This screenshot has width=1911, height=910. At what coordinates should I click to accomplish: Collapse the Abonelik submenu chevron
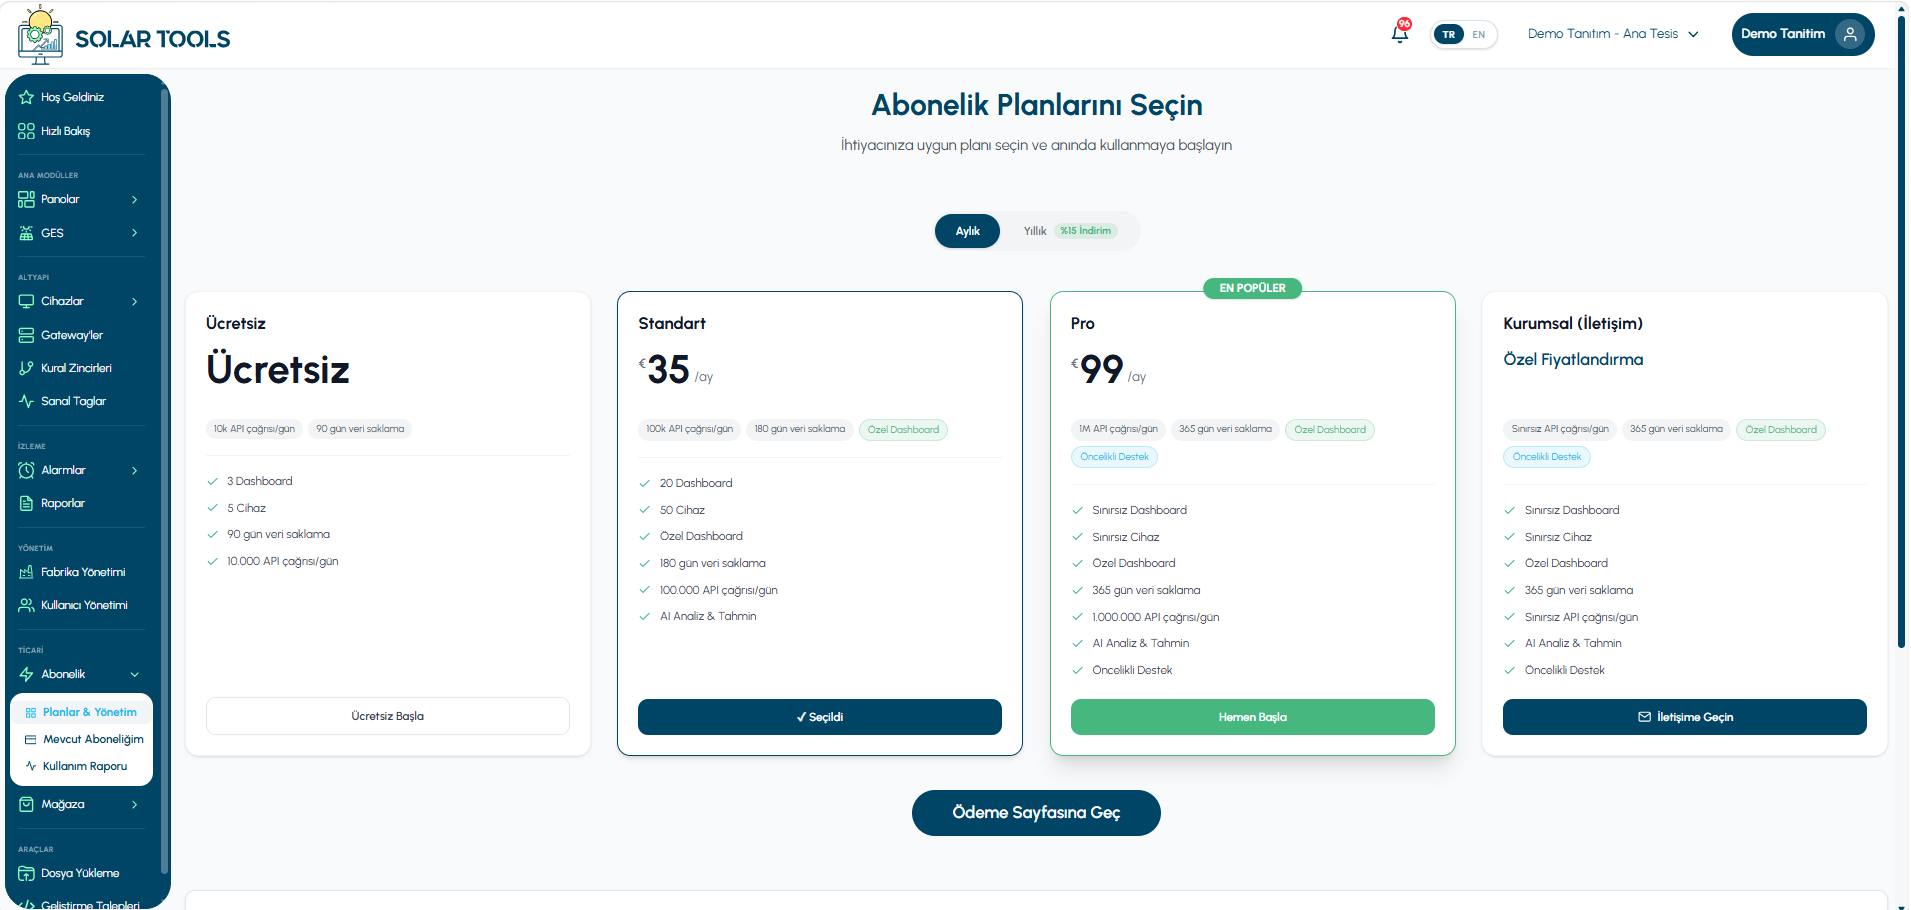coord(134,674)
